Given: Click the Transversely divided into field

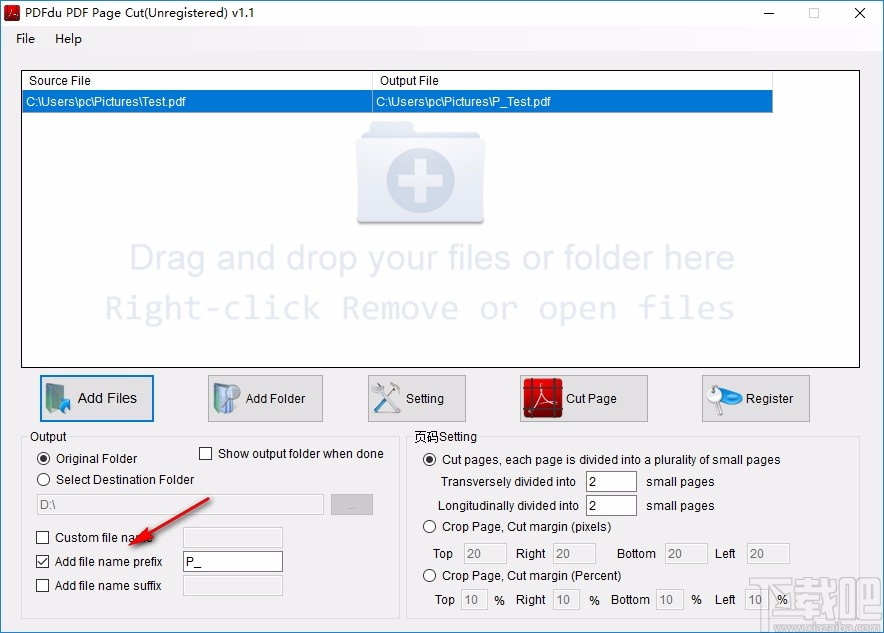Looking at the screenshot, I should coord(611,481).
